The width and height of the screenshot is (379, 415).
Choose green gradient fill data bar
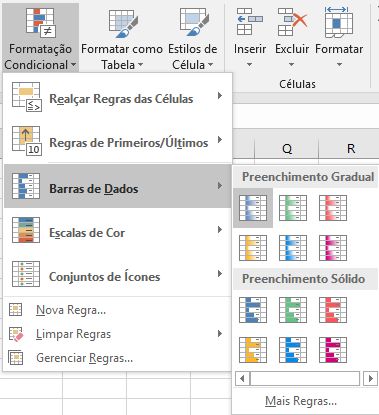[293, 208]
